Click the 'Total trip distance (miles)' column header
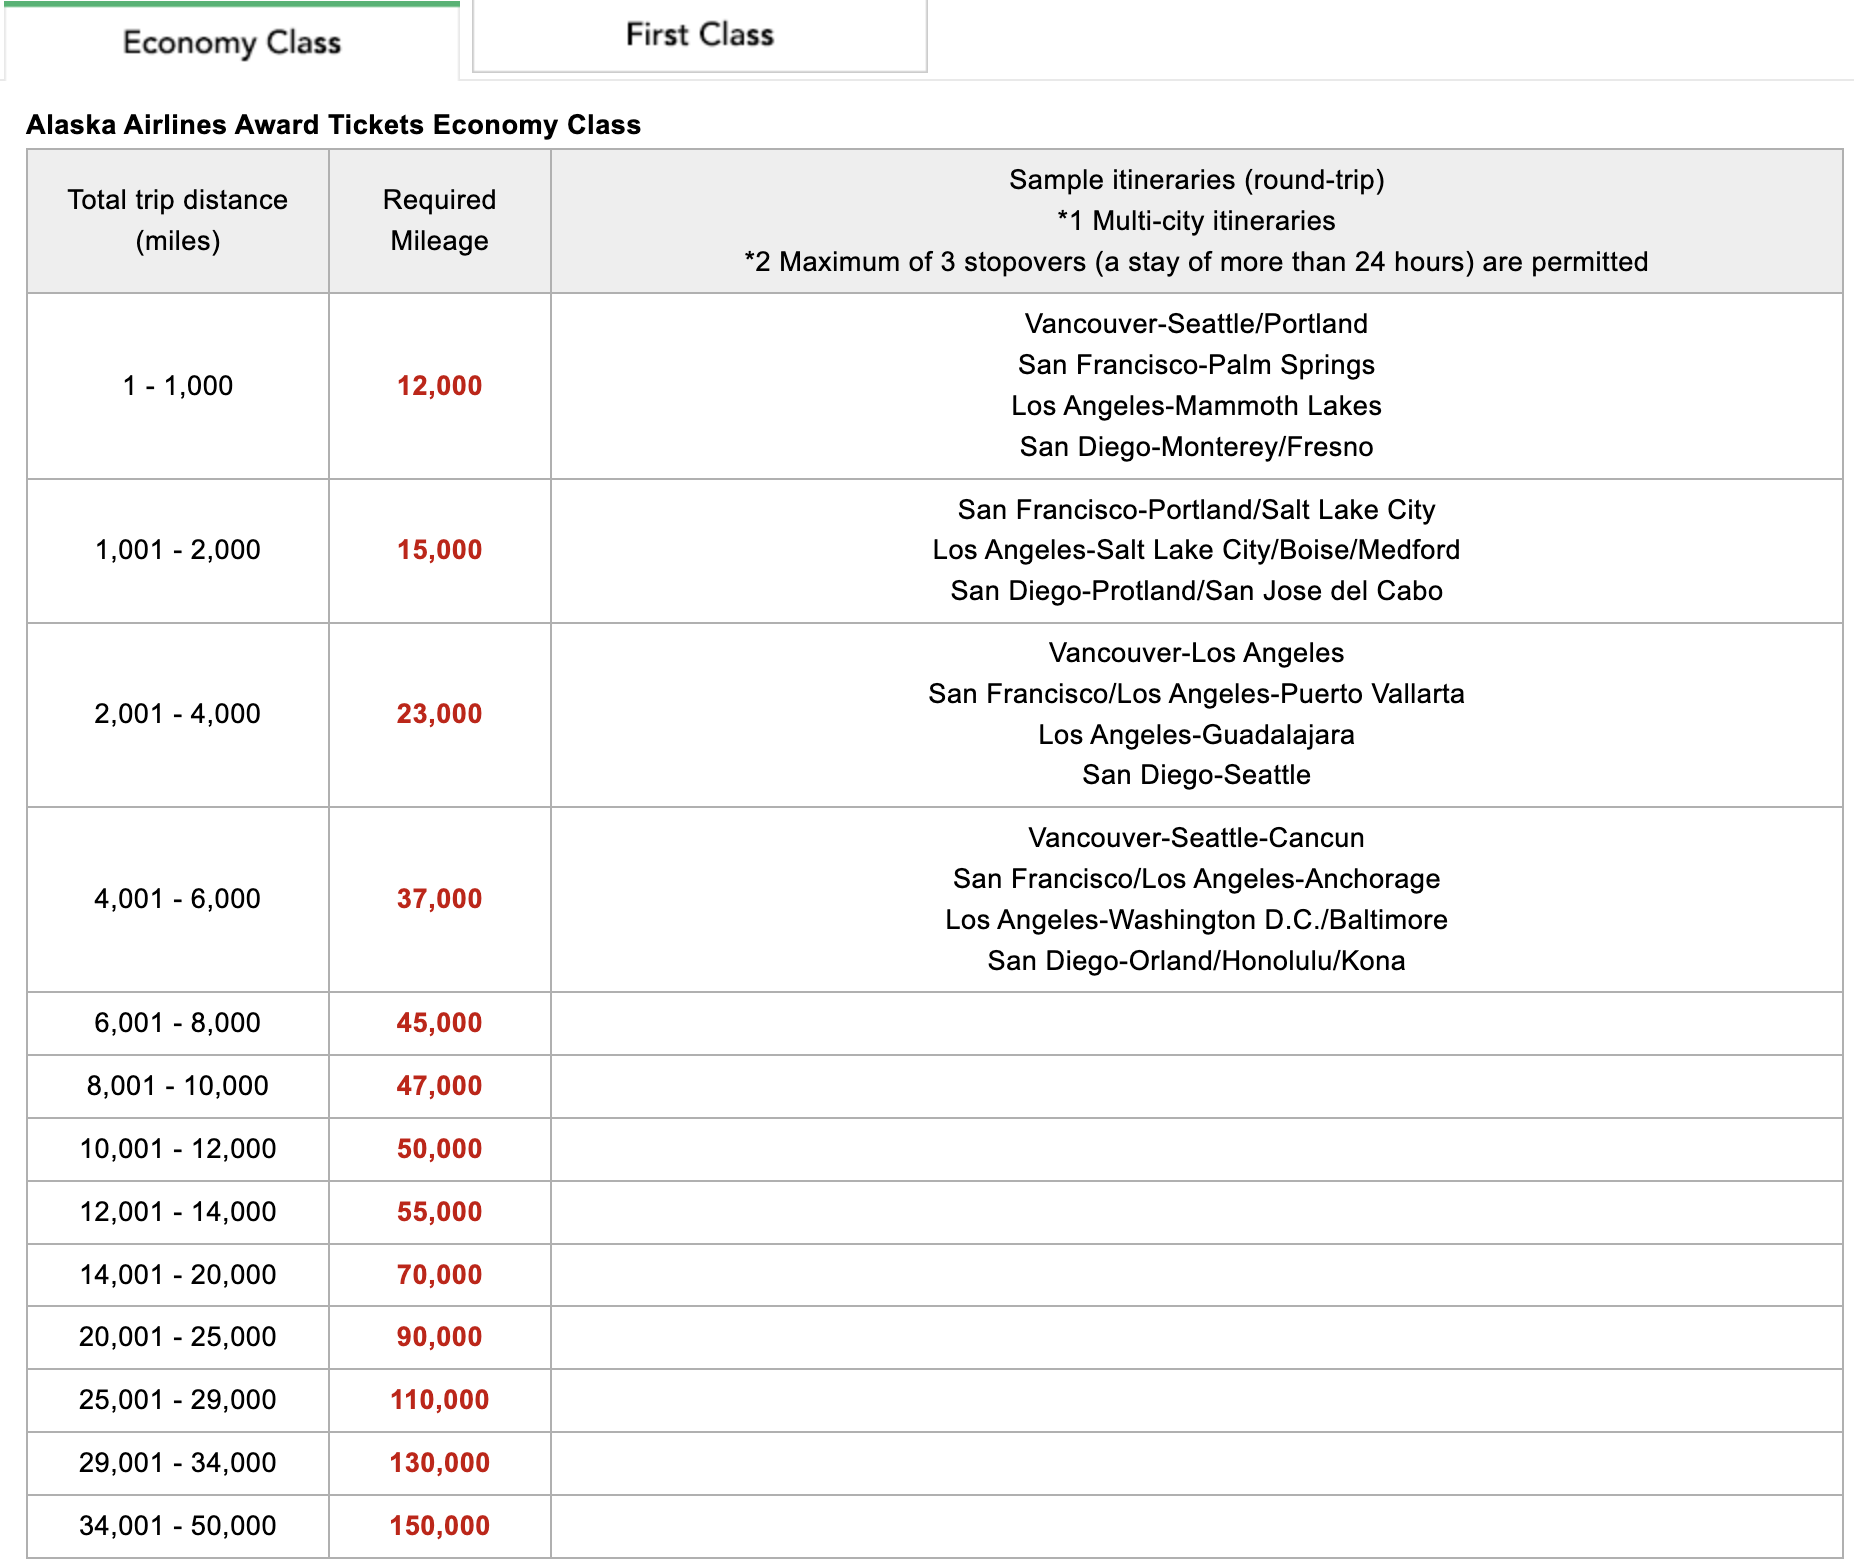Image resolution: width=1854 pixels, height=1568 pixels. pos(178,220)
